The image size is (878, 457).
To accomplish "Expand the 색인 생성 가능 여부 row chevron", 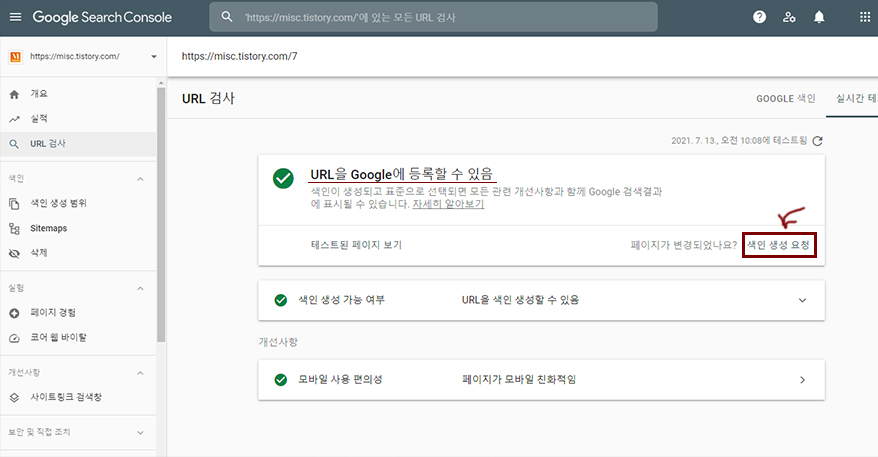I will click(802, 300).
